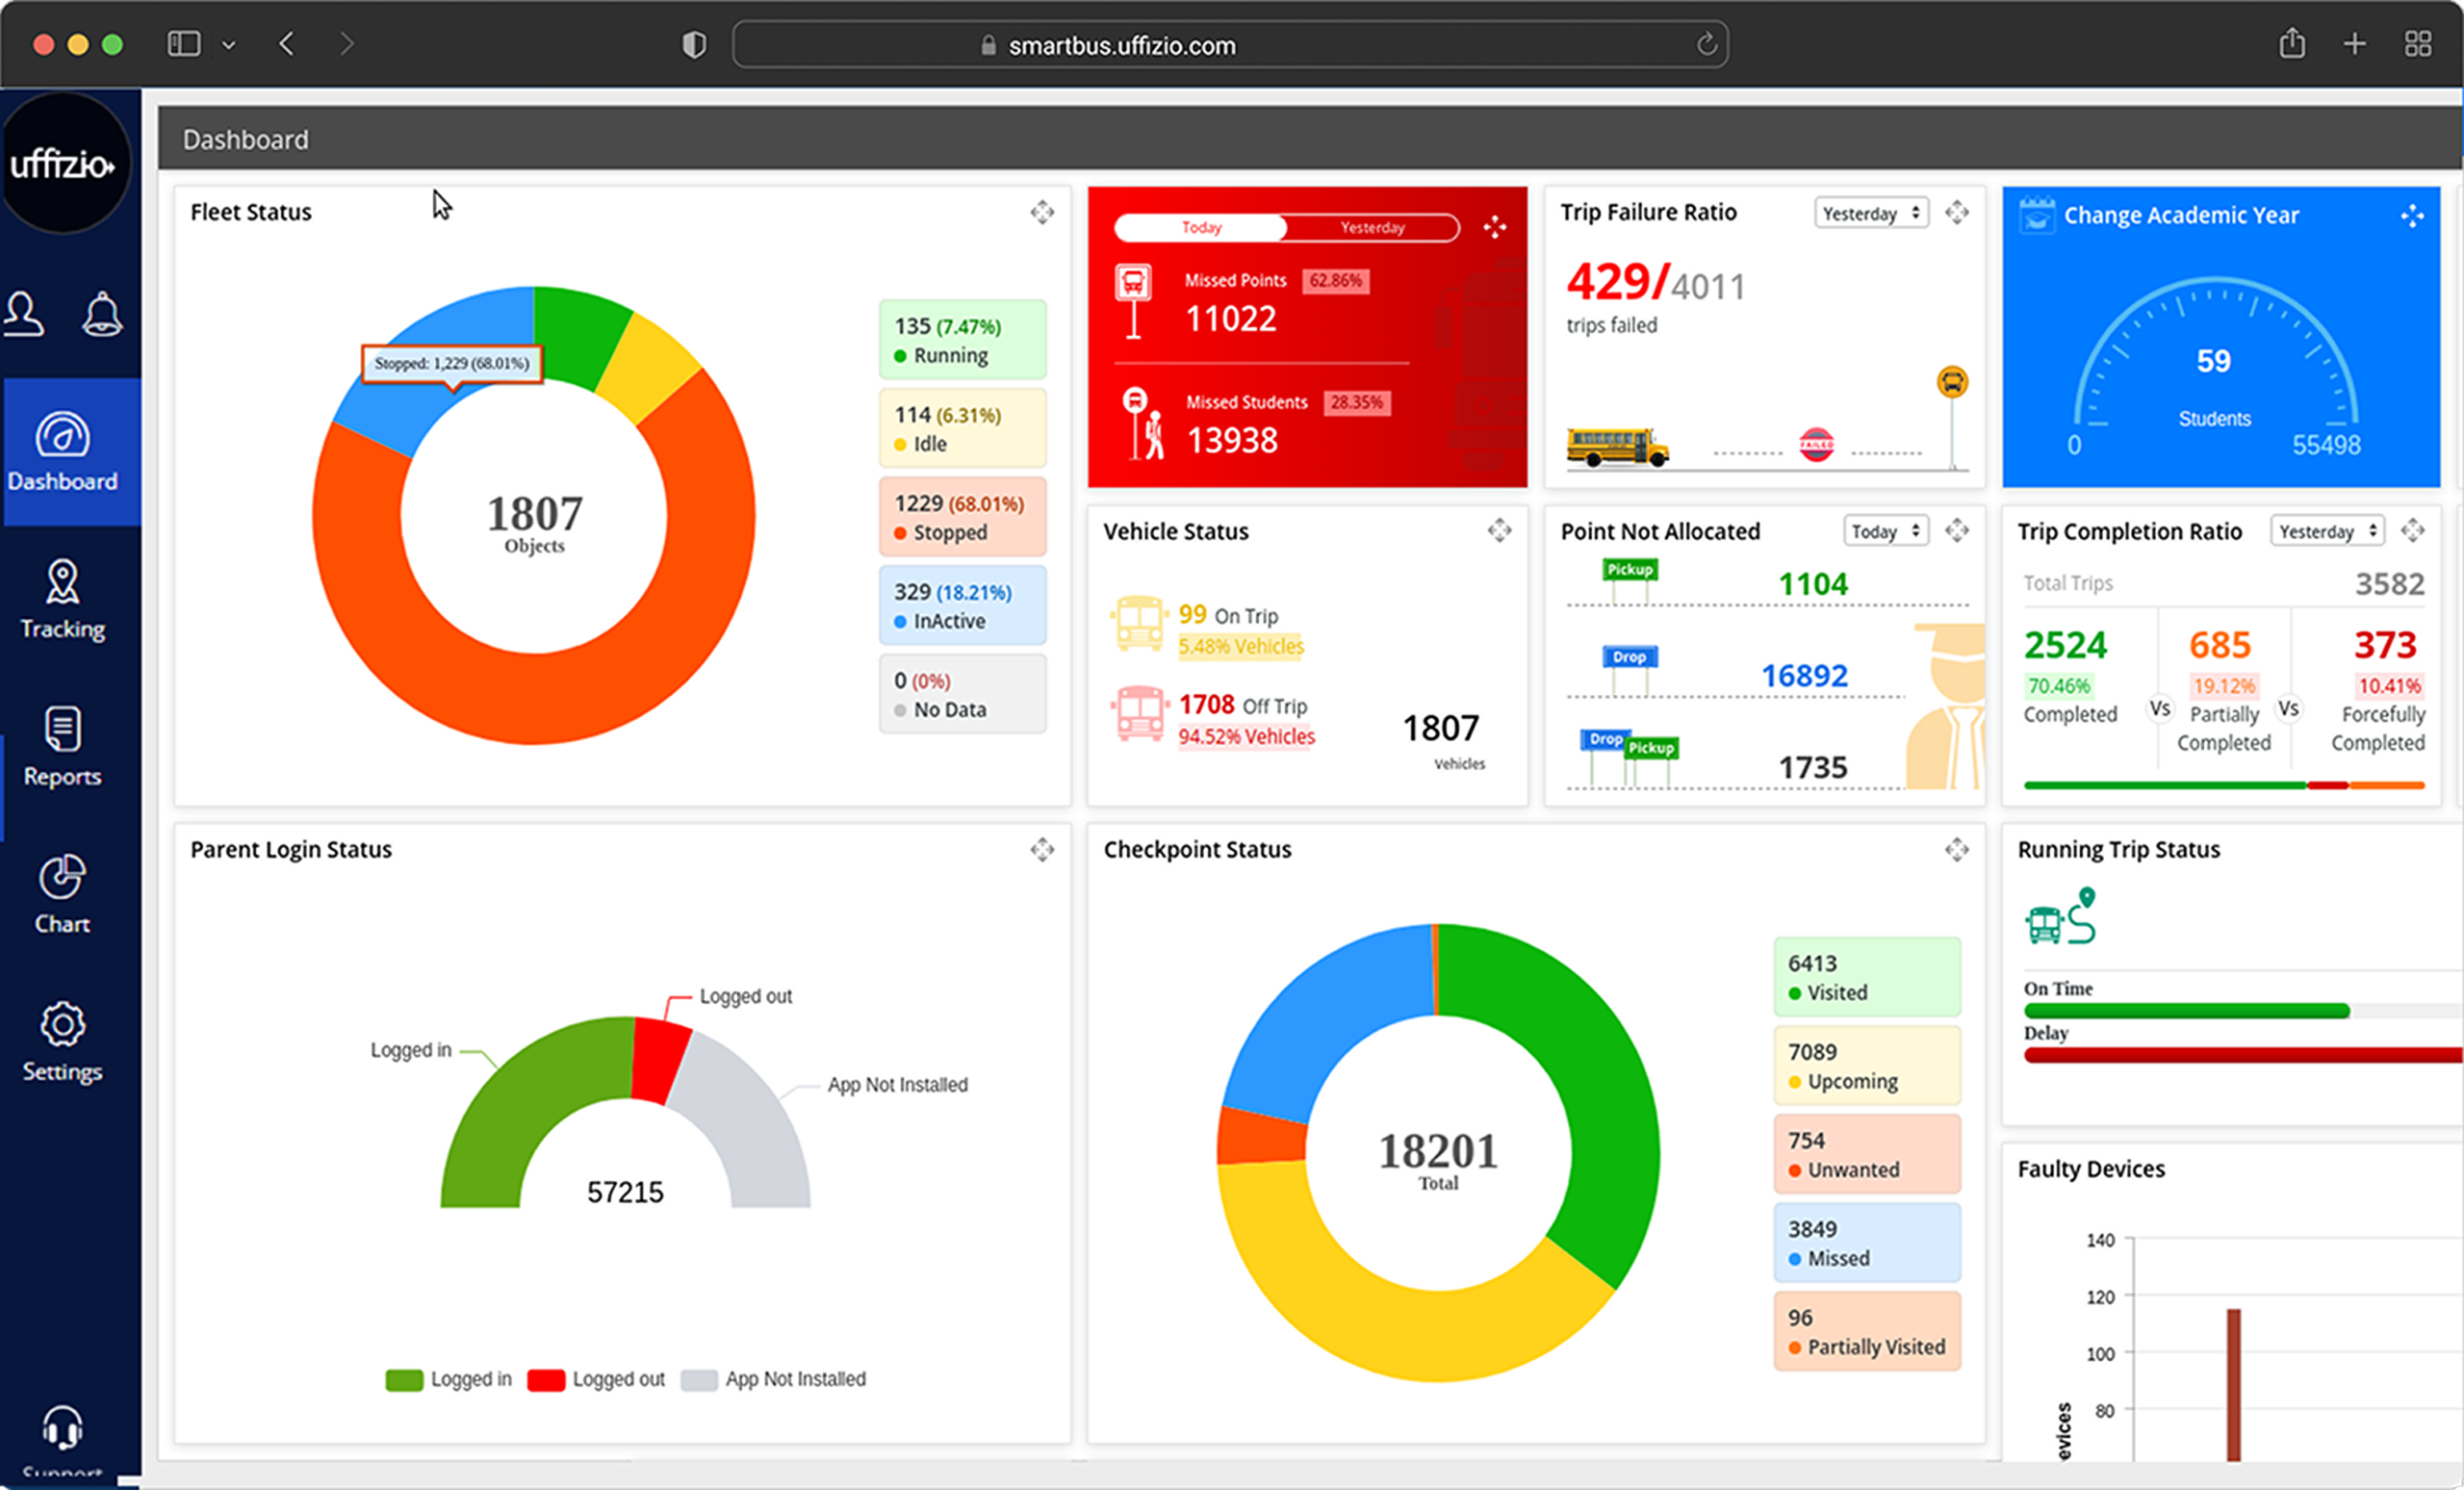This screenshot has width=2464, height=1490.
Task: Click move handle on Fleet Status widget
Action: point(1042,212)
